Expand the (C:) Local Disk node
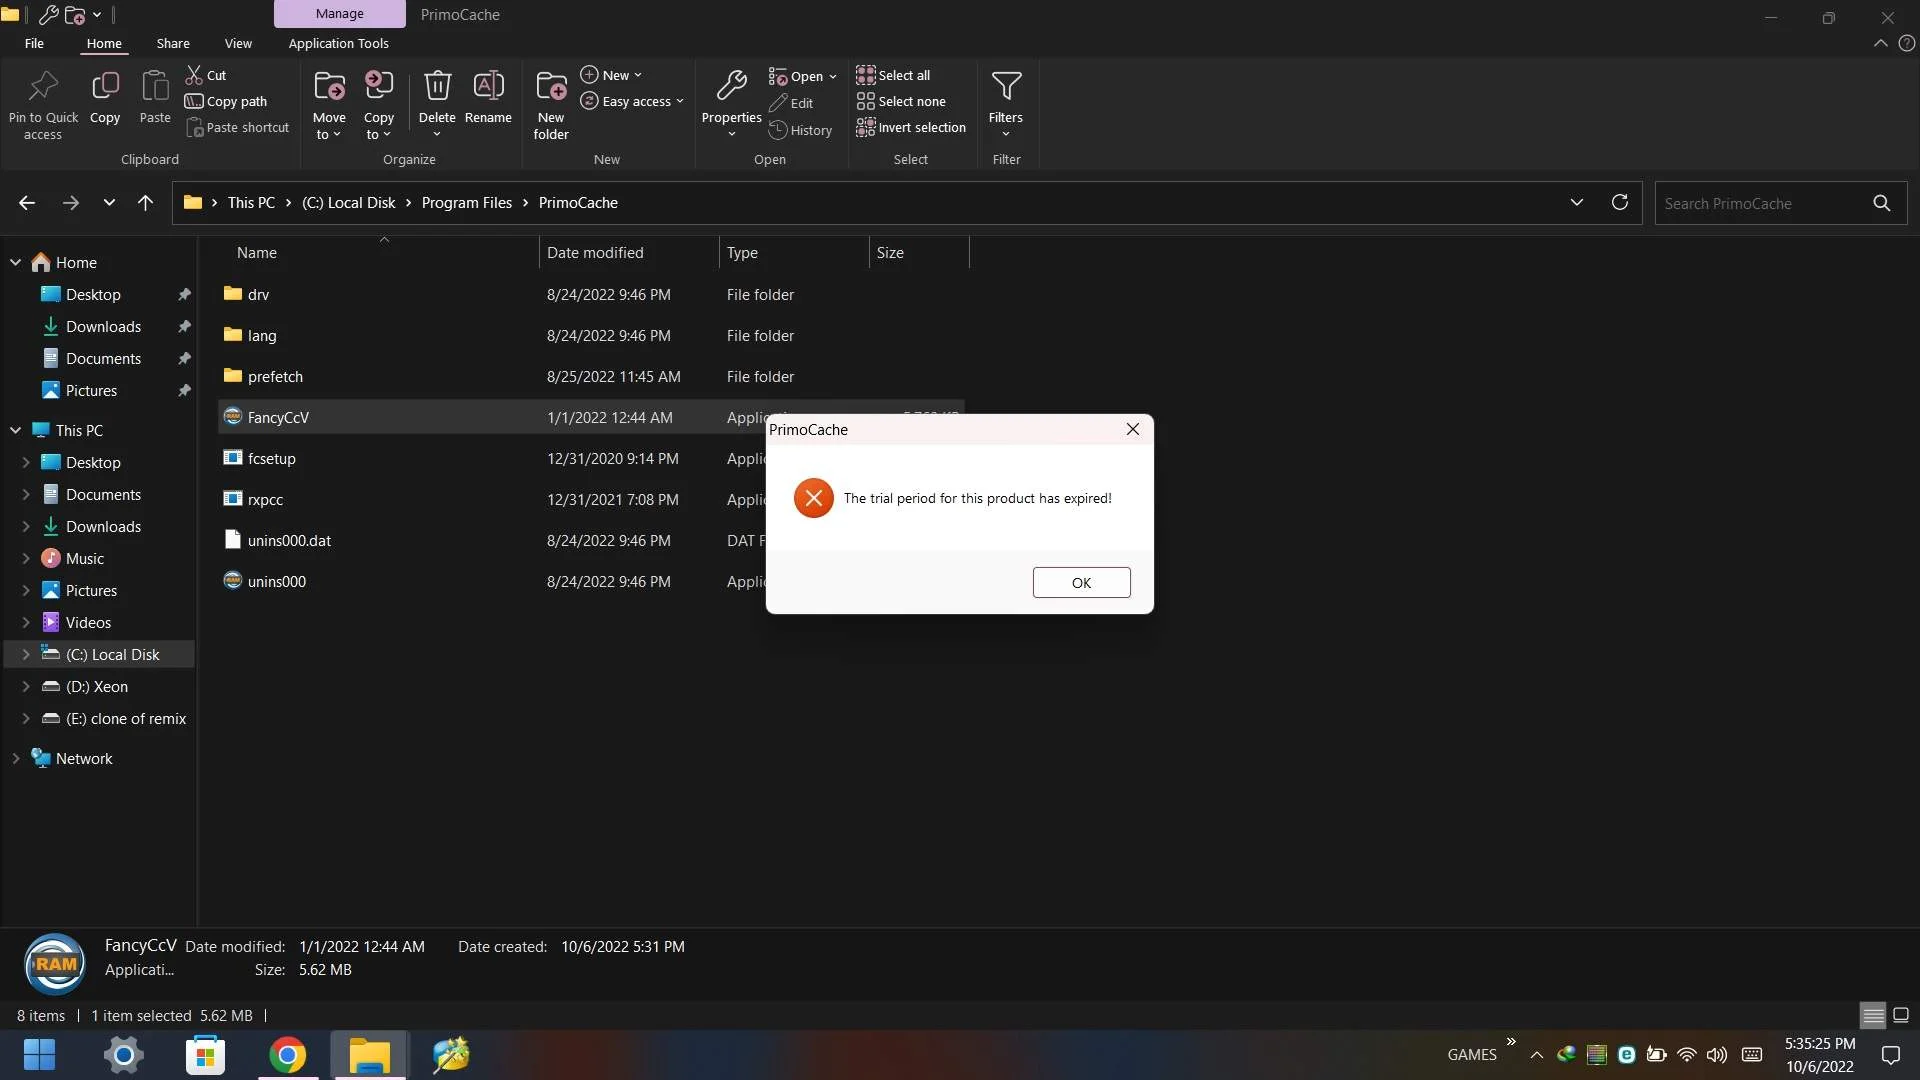1920x1080 pixels. tap(26, 654)
